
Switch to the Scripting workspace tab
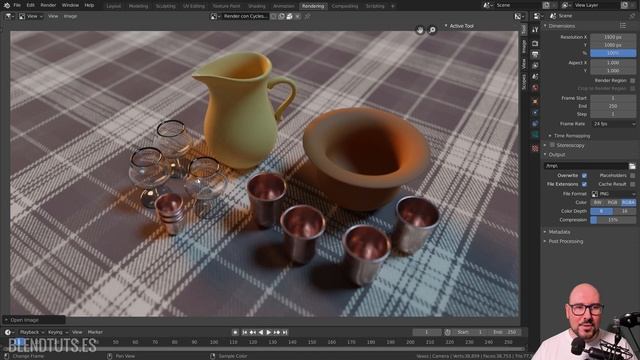[x=375, y=6]
